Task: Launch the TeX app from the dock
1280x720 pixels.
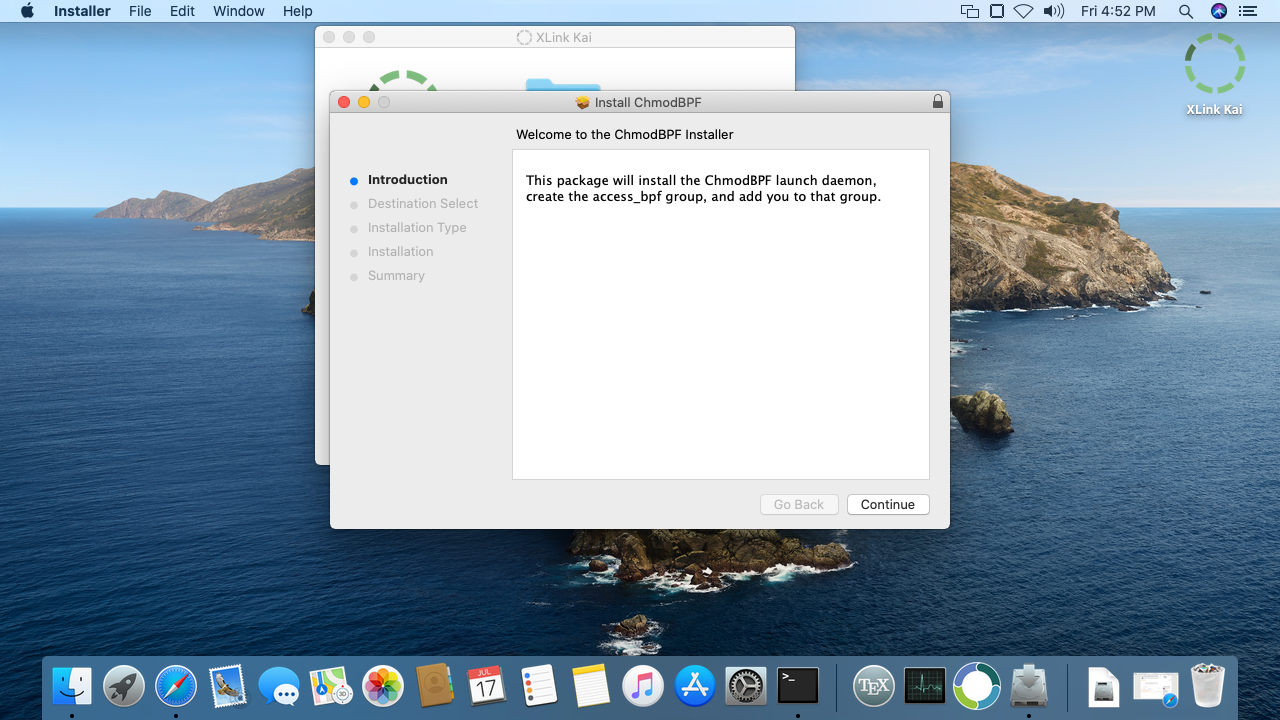Action: [872, 686]
